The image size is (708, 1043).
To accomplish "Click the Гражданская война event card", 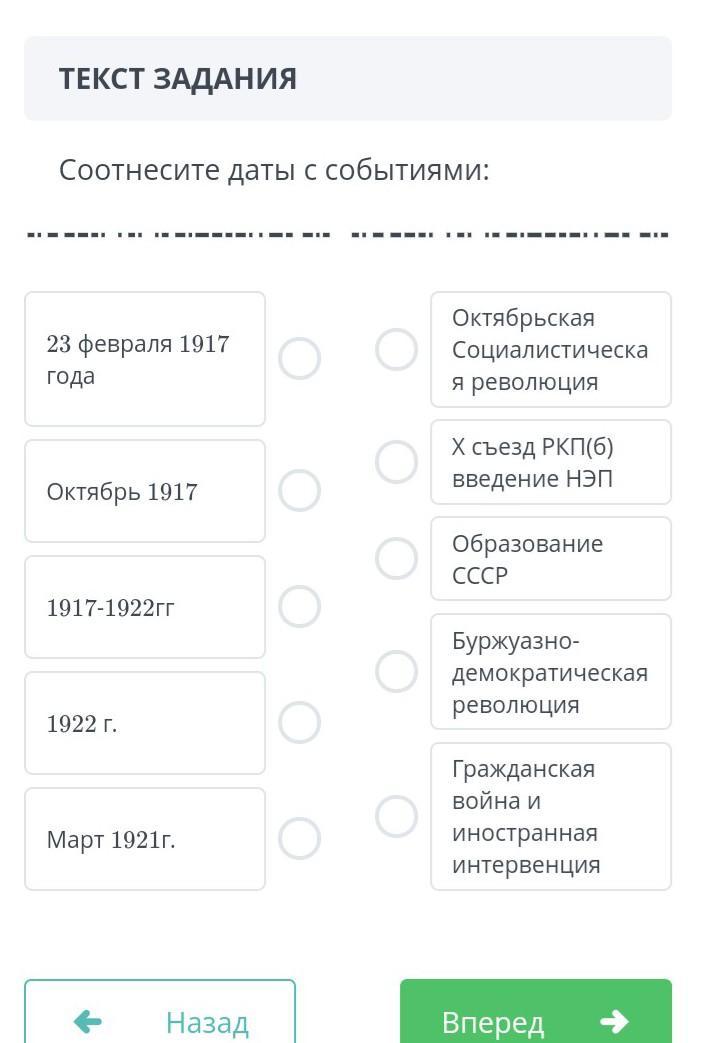I will 550,816.
